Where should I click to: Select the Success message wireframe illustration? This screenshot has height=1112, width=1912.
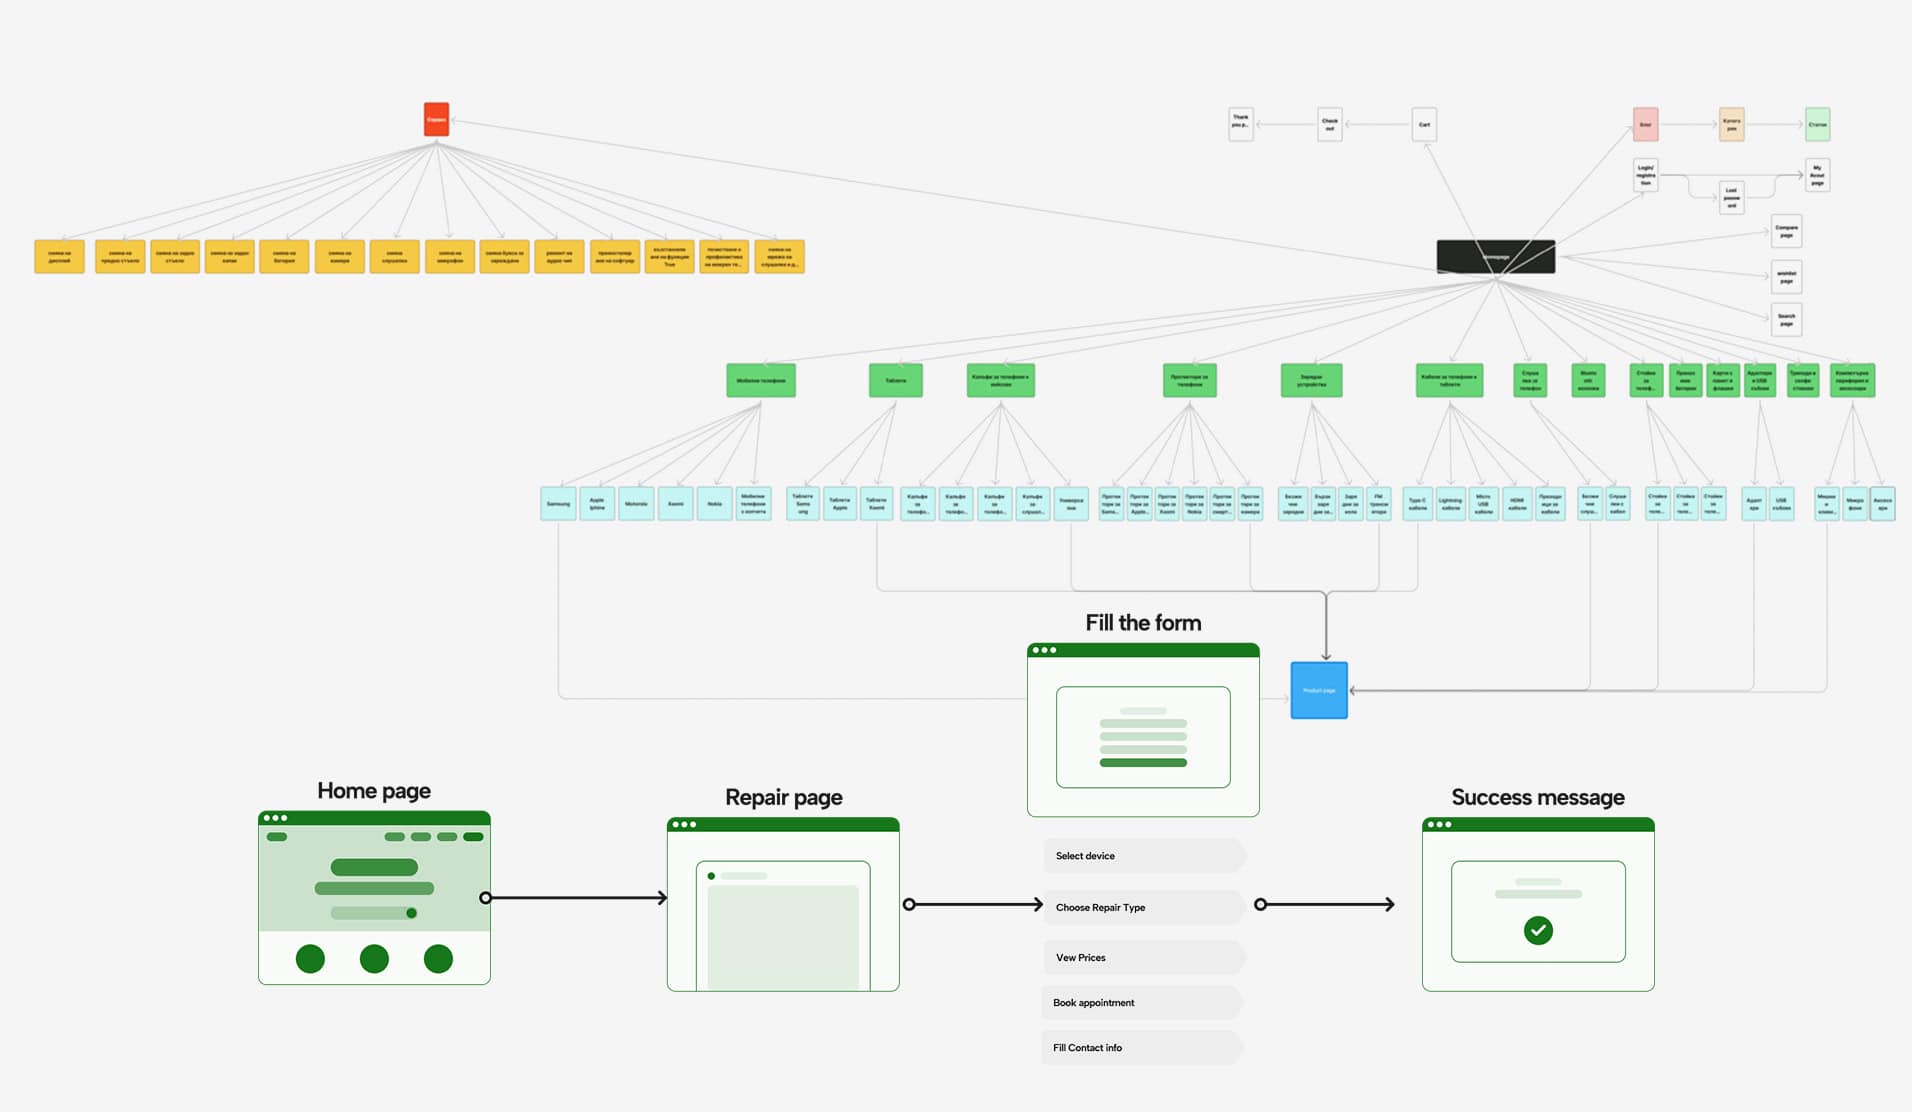(1538, 904)
